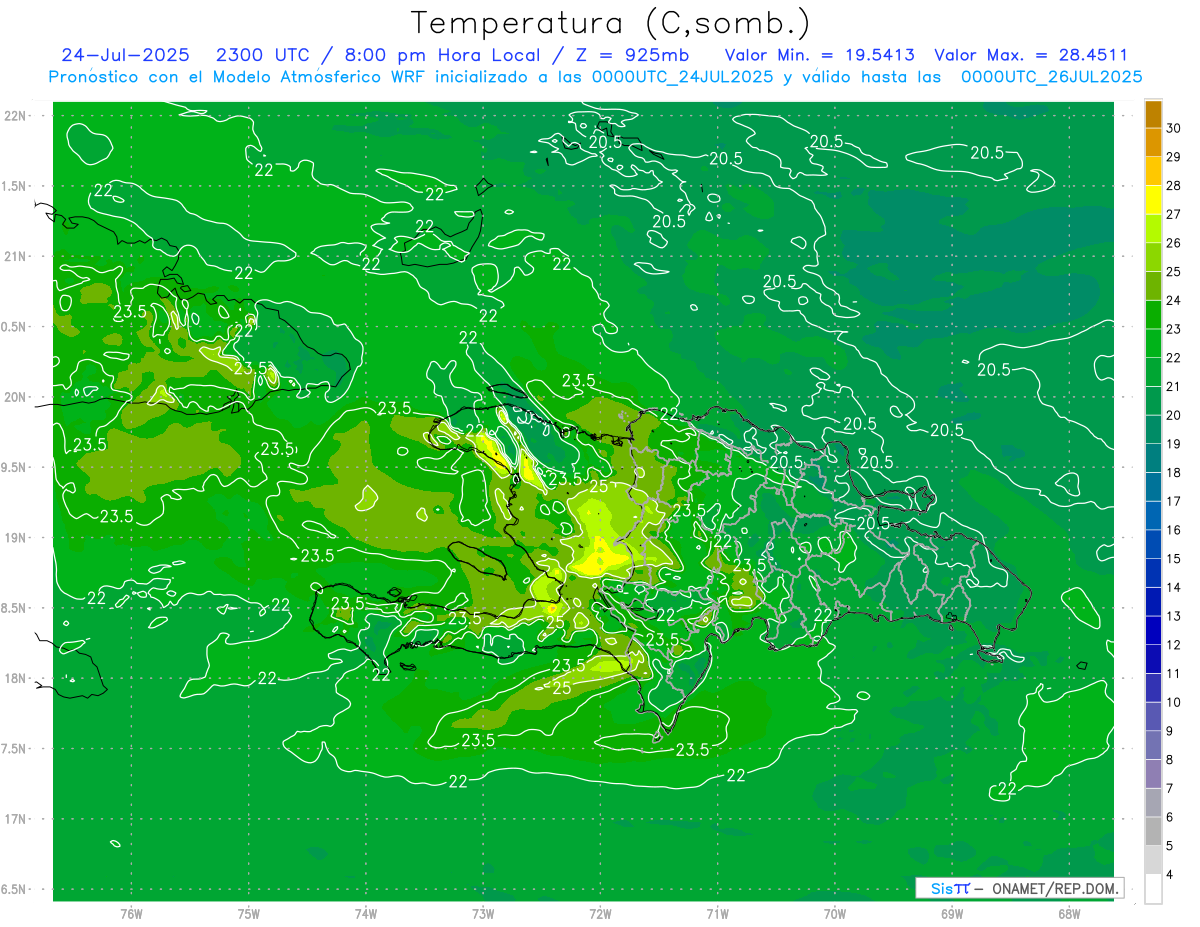
Task: Click the blue legend swatch between 14 and 15
Action: point(1153,573)
